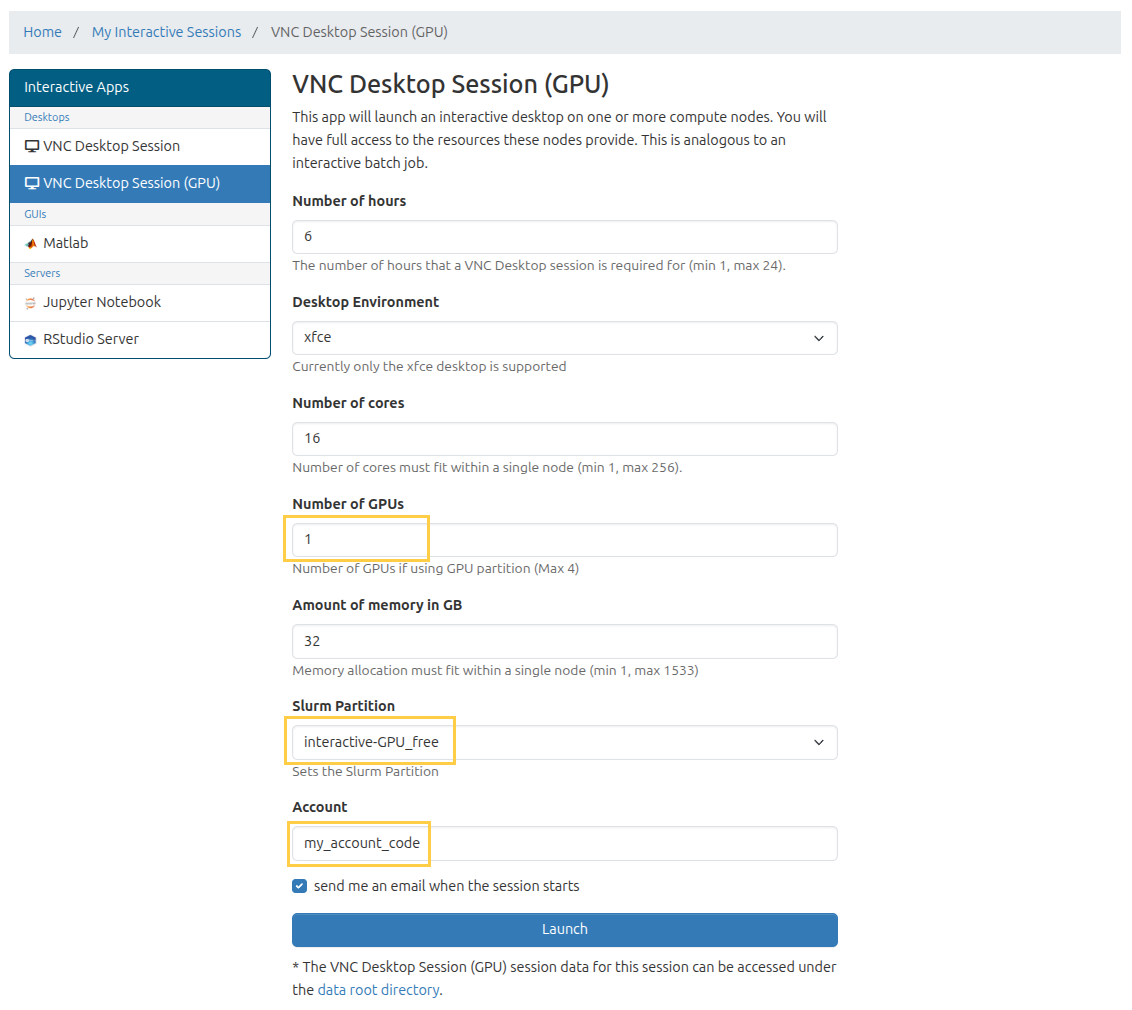Click the Matlab logo icon
The height and width of the screenshot is (1010, 1132).
(31, 244)
